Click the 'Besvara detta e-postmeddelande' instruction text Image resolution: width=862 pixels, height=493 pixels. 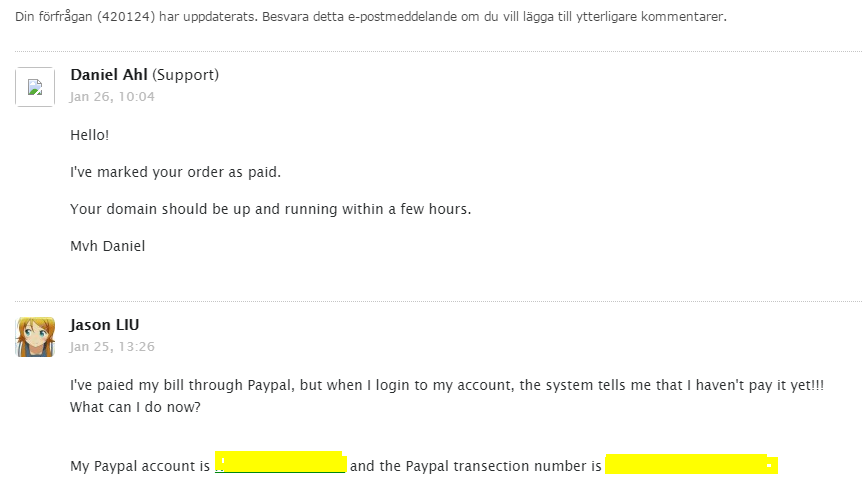point(494,16)
